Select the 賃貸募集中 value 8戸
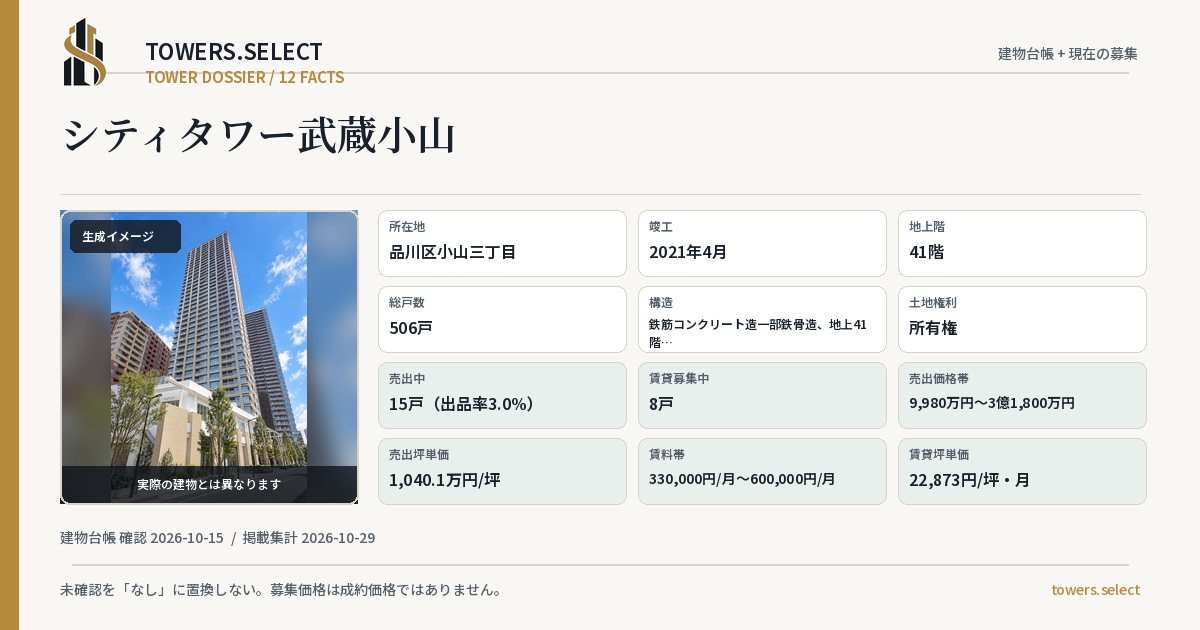The image size is (1200, 630). tap(661, 404)
